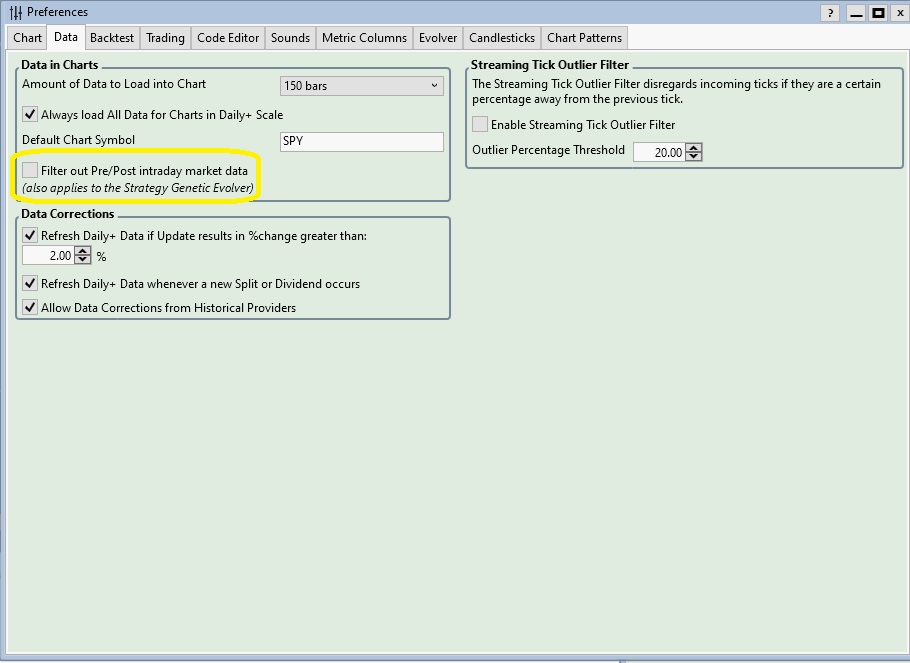Click the Default Chart Symbol input field
910x663 pixels.
(x=362, y=141)
